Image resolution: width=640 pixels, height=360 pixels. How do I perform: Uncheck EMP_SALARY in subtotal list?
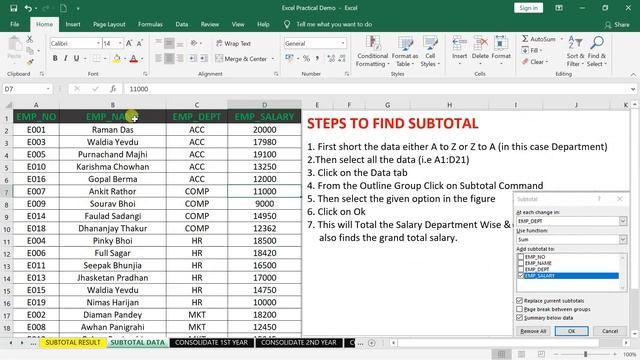[x=520, y=276]
